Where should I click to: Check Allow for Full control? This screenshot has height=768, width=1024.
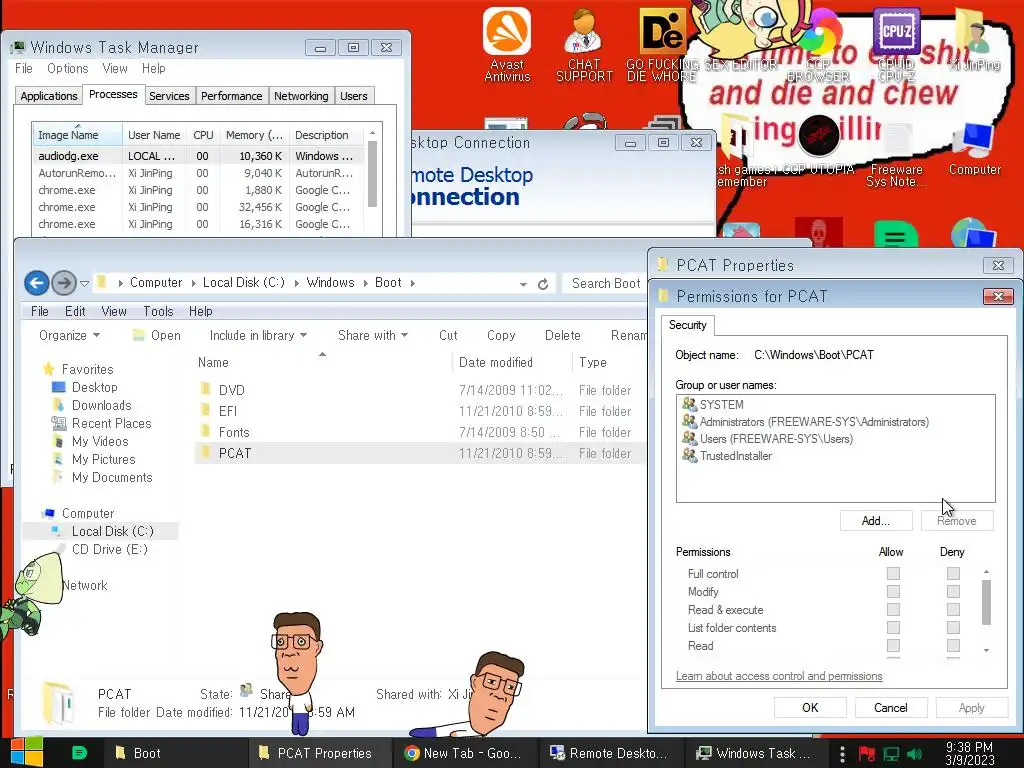click(893, 573)
